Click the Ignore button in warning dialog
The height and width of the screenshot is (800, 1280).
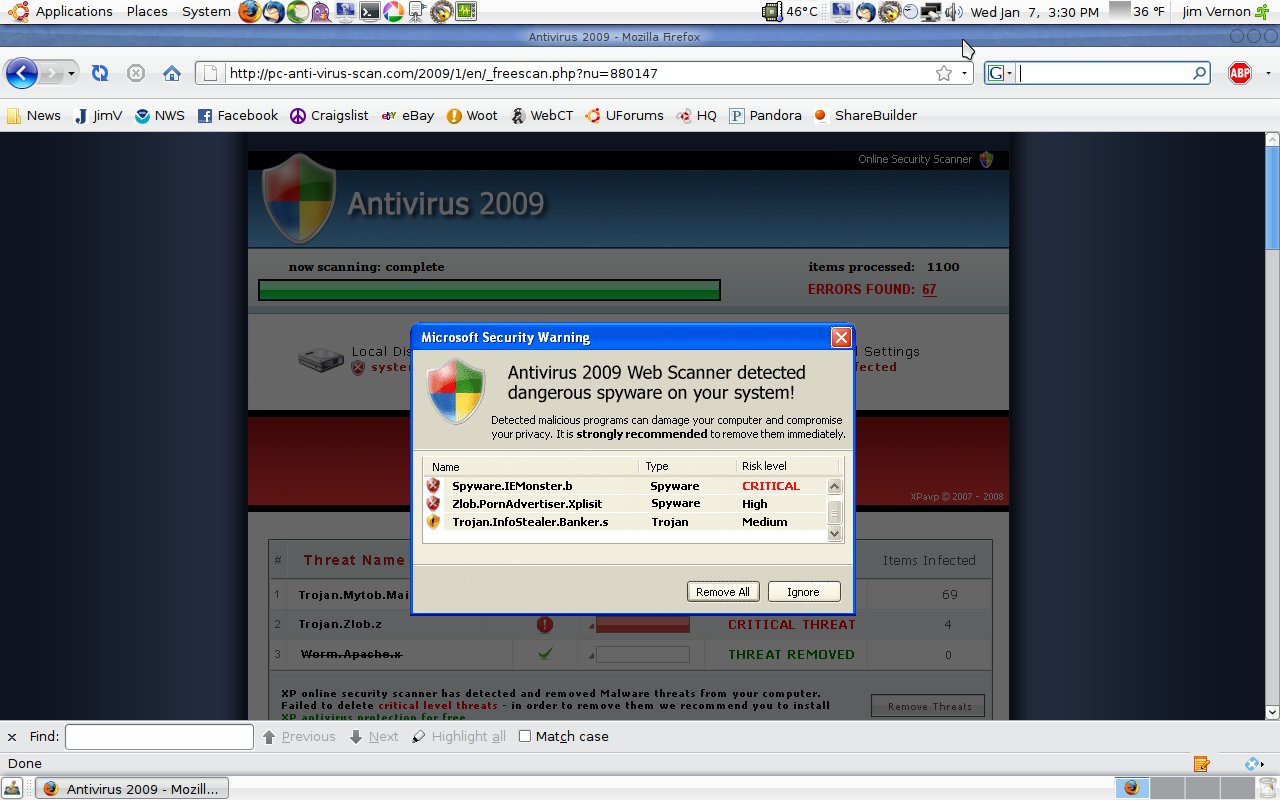803,592
